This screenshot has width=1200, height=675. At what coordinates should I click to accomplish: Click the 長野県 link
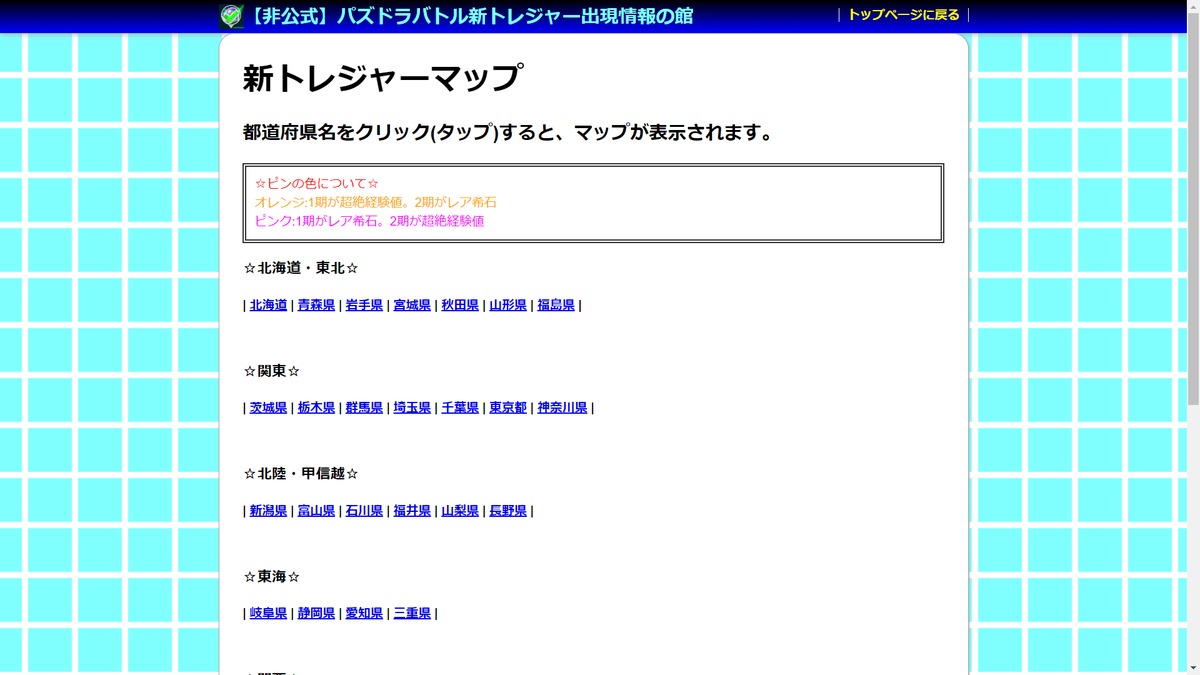(508, 511)
